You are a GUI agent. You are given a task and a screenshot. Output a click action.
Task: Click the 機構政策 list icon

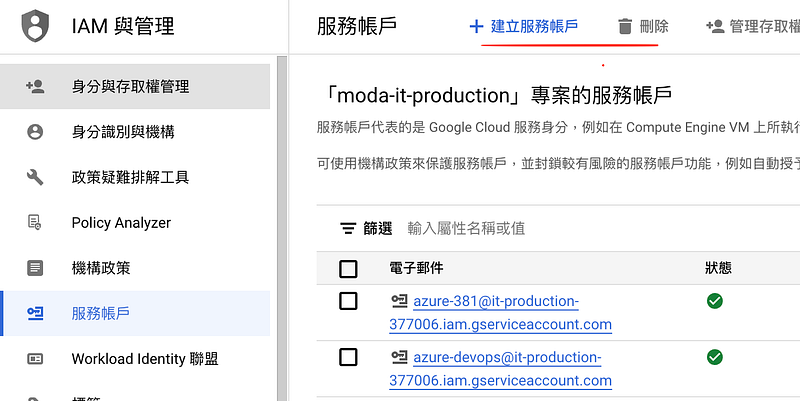35,268
